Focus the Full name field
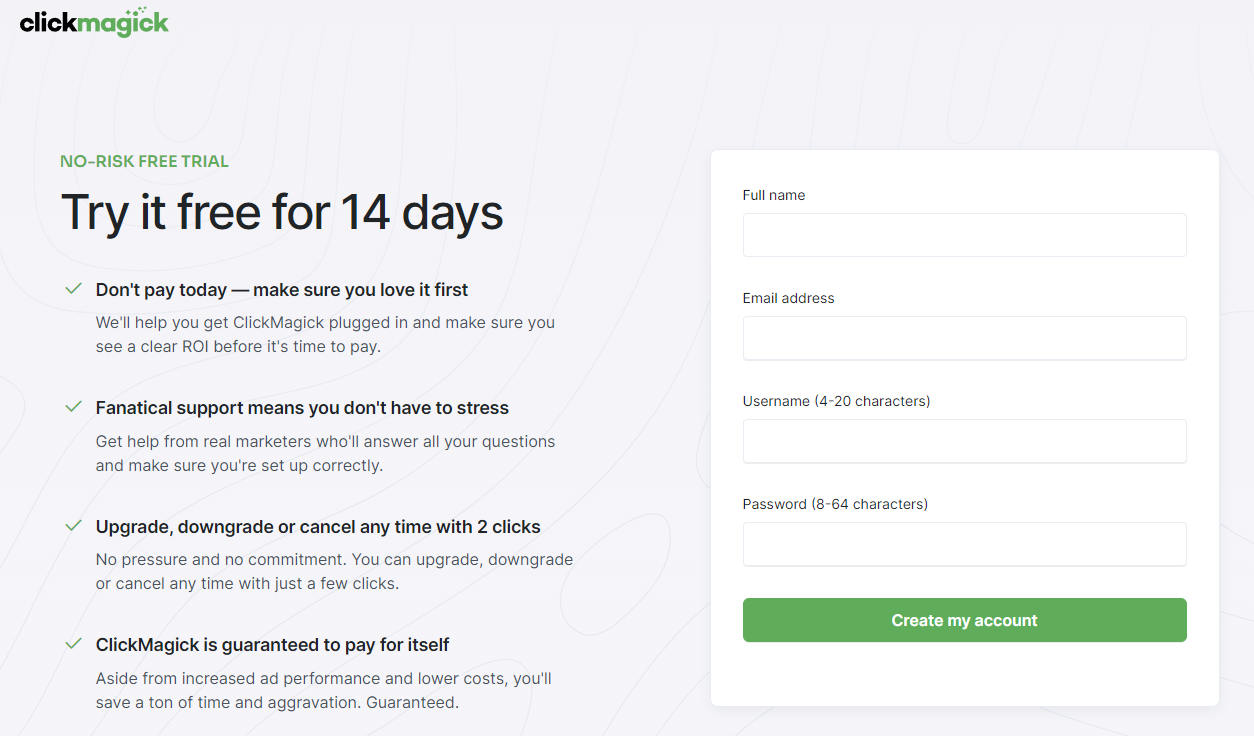 point(964,235)
